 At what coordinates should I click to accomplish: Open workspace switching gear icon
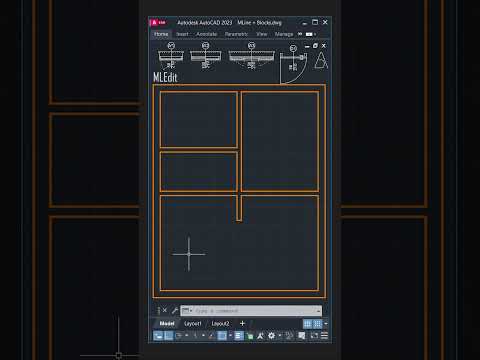(271, 336)
